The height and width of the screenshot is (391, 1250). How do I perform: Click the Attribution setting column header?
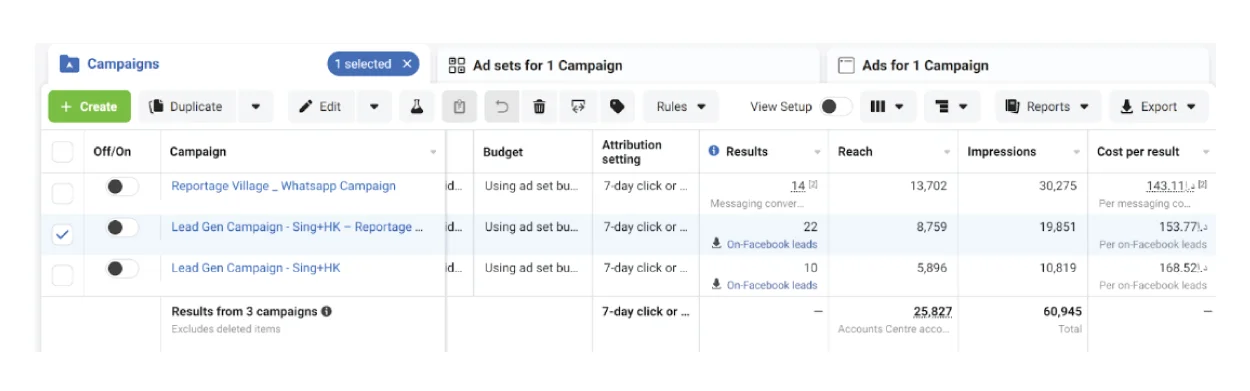click(x=632, y=152)
